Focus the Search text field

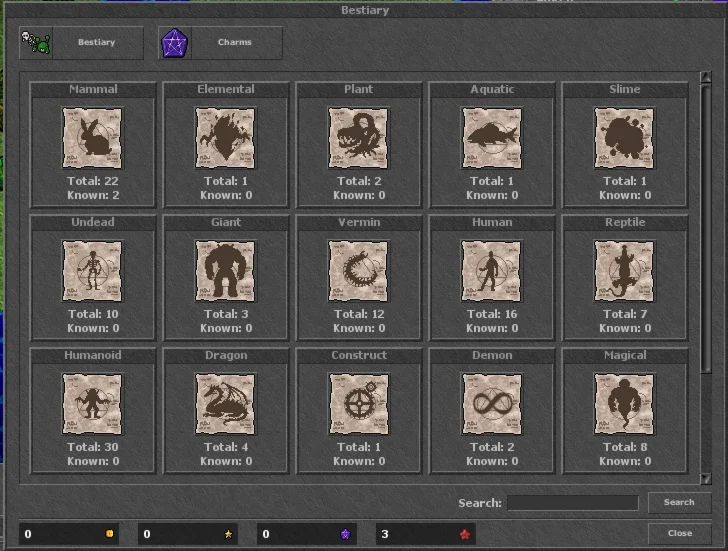click(x=573, y=503)
